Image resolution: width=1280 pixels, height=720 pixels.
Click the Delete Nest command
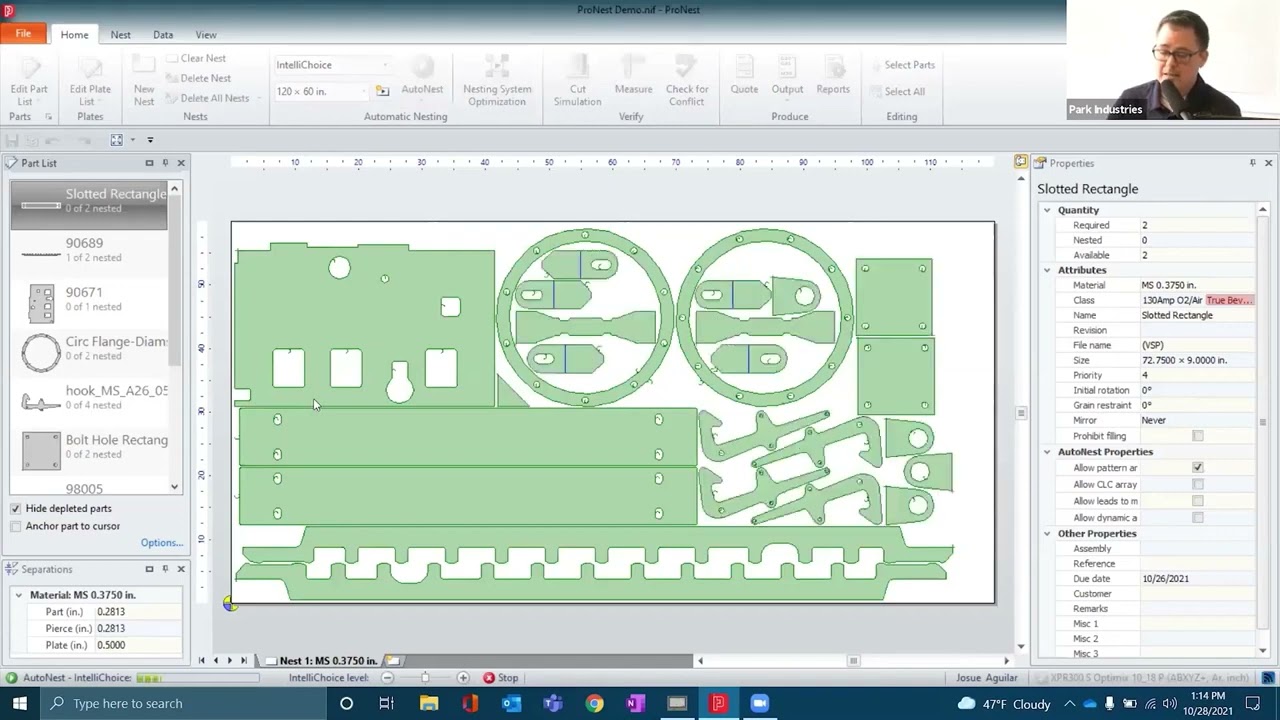pos(198,78)
